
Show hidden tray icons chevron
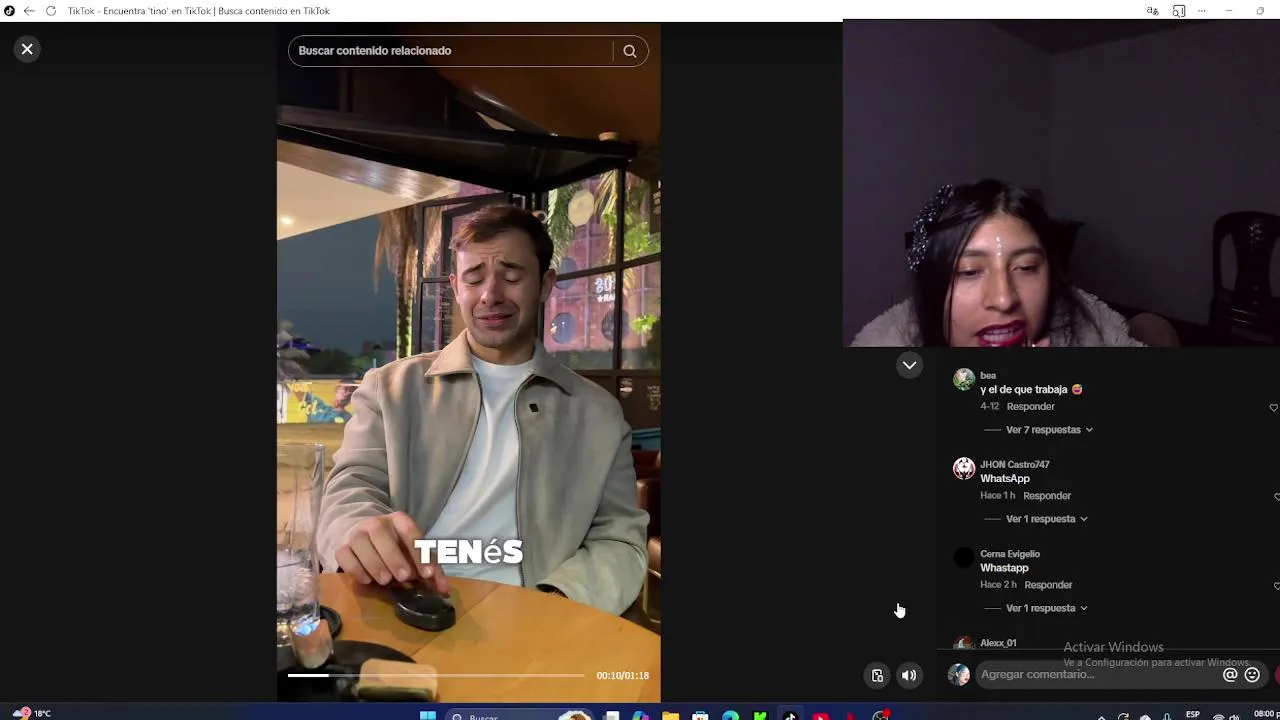tap(1102, 716)
